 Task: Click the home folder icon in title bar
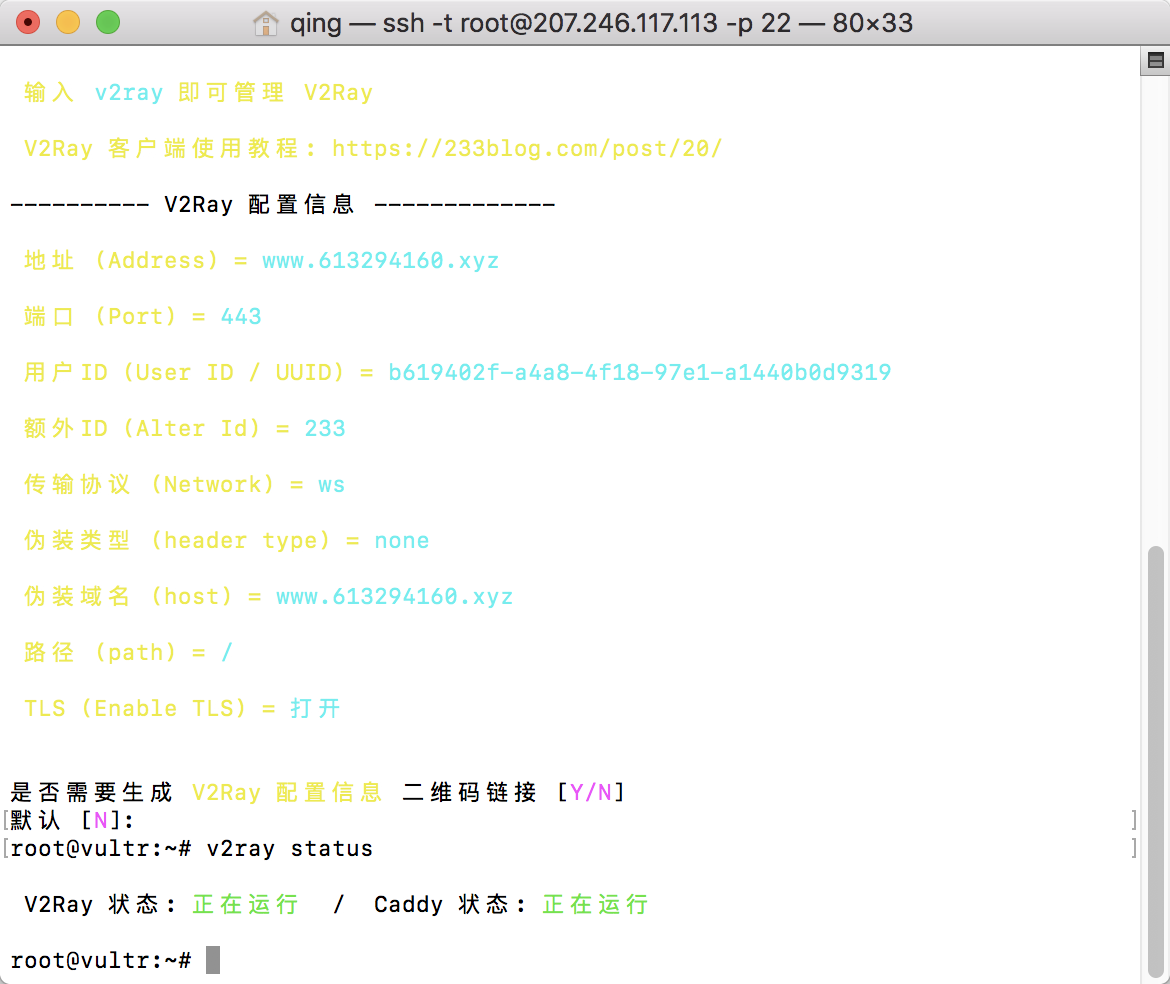[x=265, y=23]
